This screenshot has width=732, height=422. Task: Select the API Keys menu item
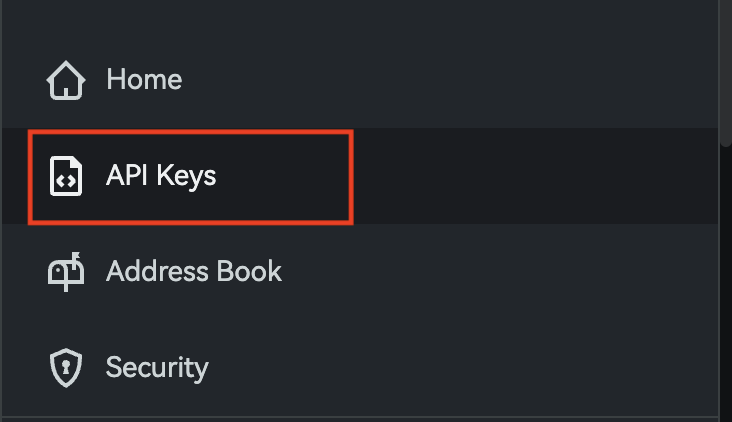click(160, 177)
